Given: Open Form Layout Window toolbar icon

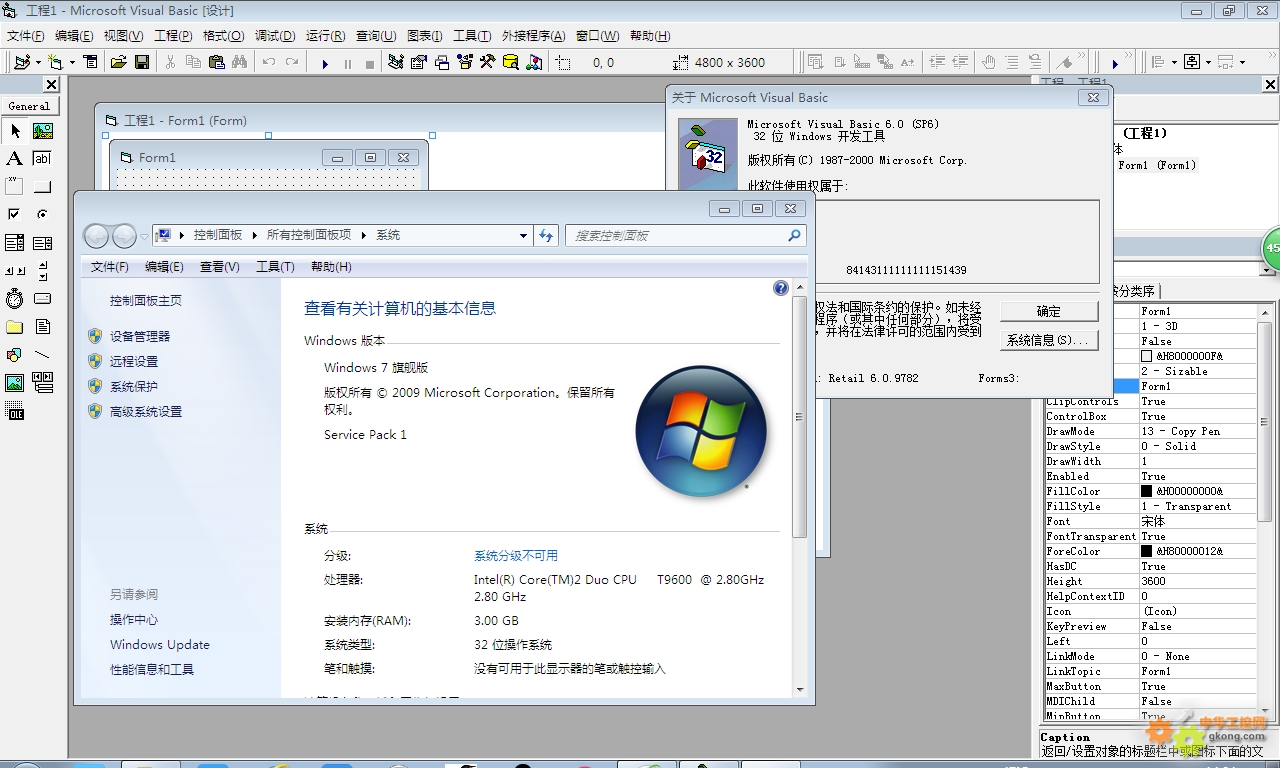Looking at the screenshot, I should coord(442,62).
